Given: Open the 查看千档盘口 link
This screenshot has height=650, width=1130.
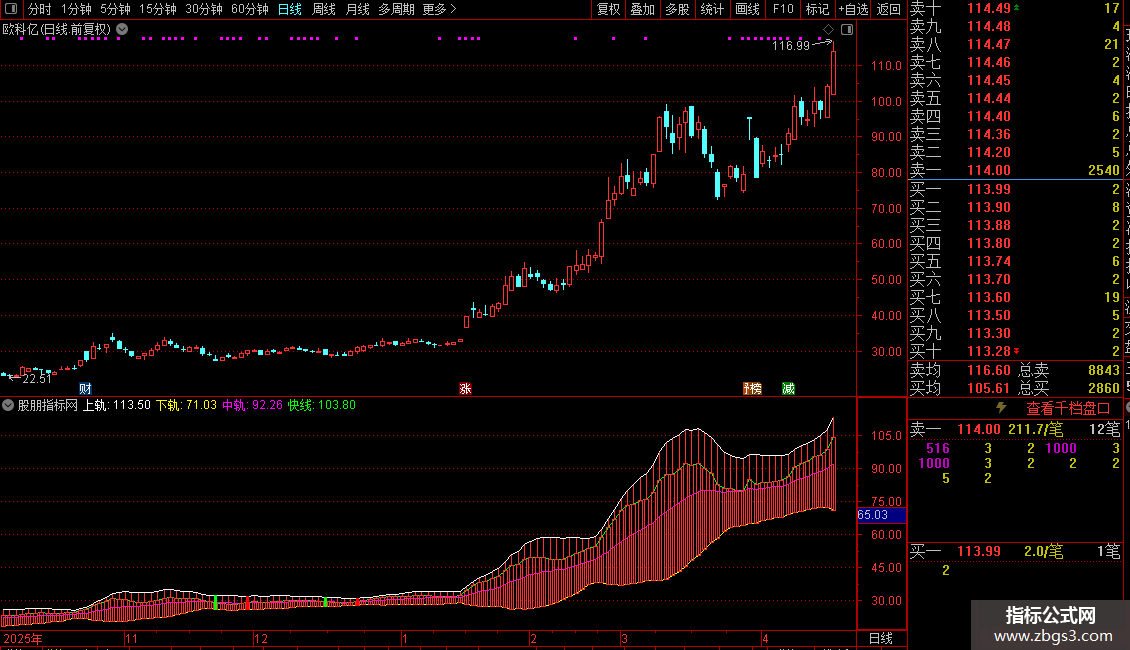Looking at the screenshot, I should pyautogui.click(x=1068, y=408).
